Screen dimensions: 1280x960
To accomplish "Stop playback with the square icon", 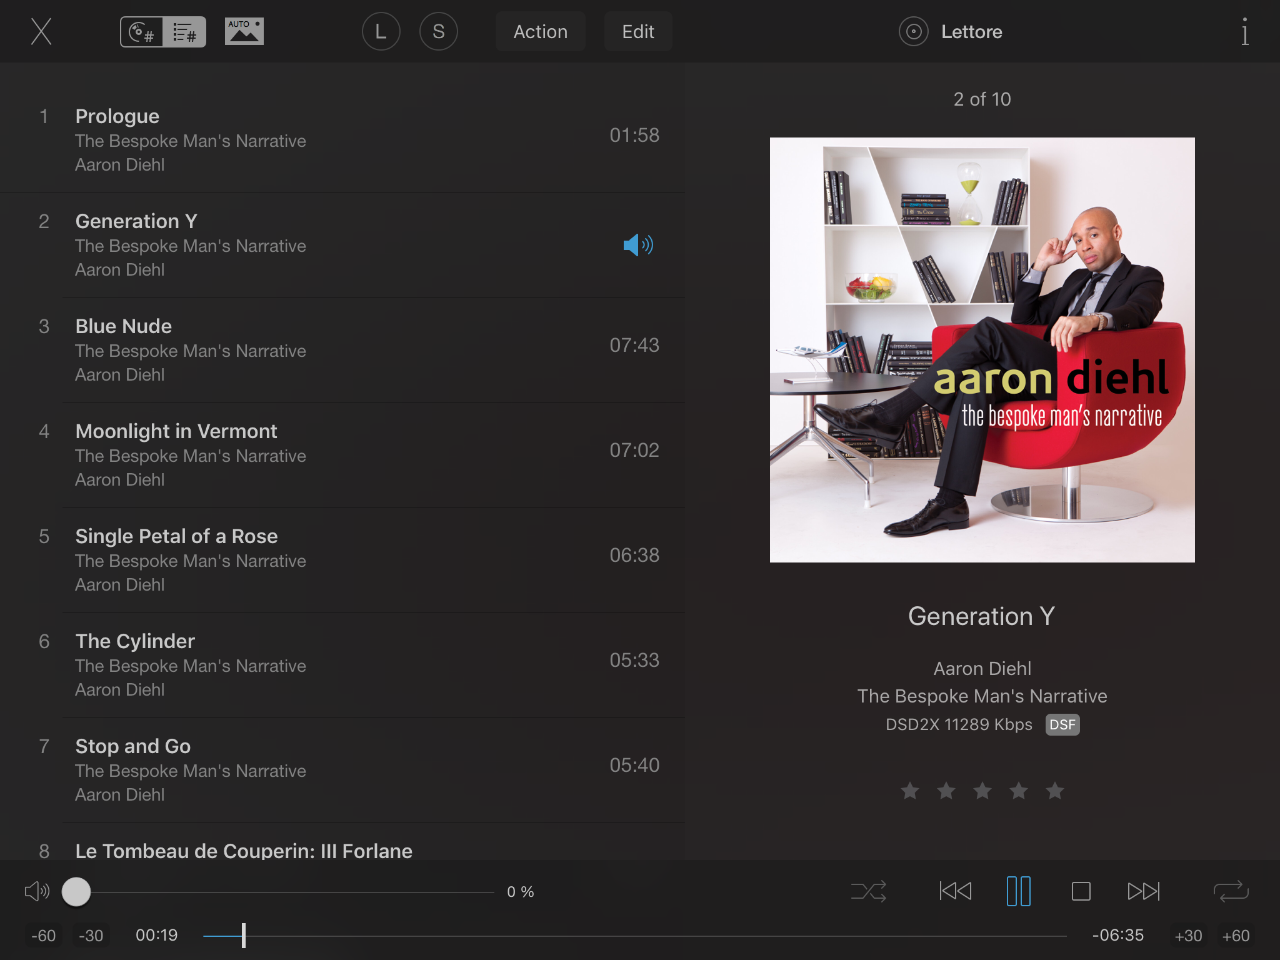I will coord(1081,891).
